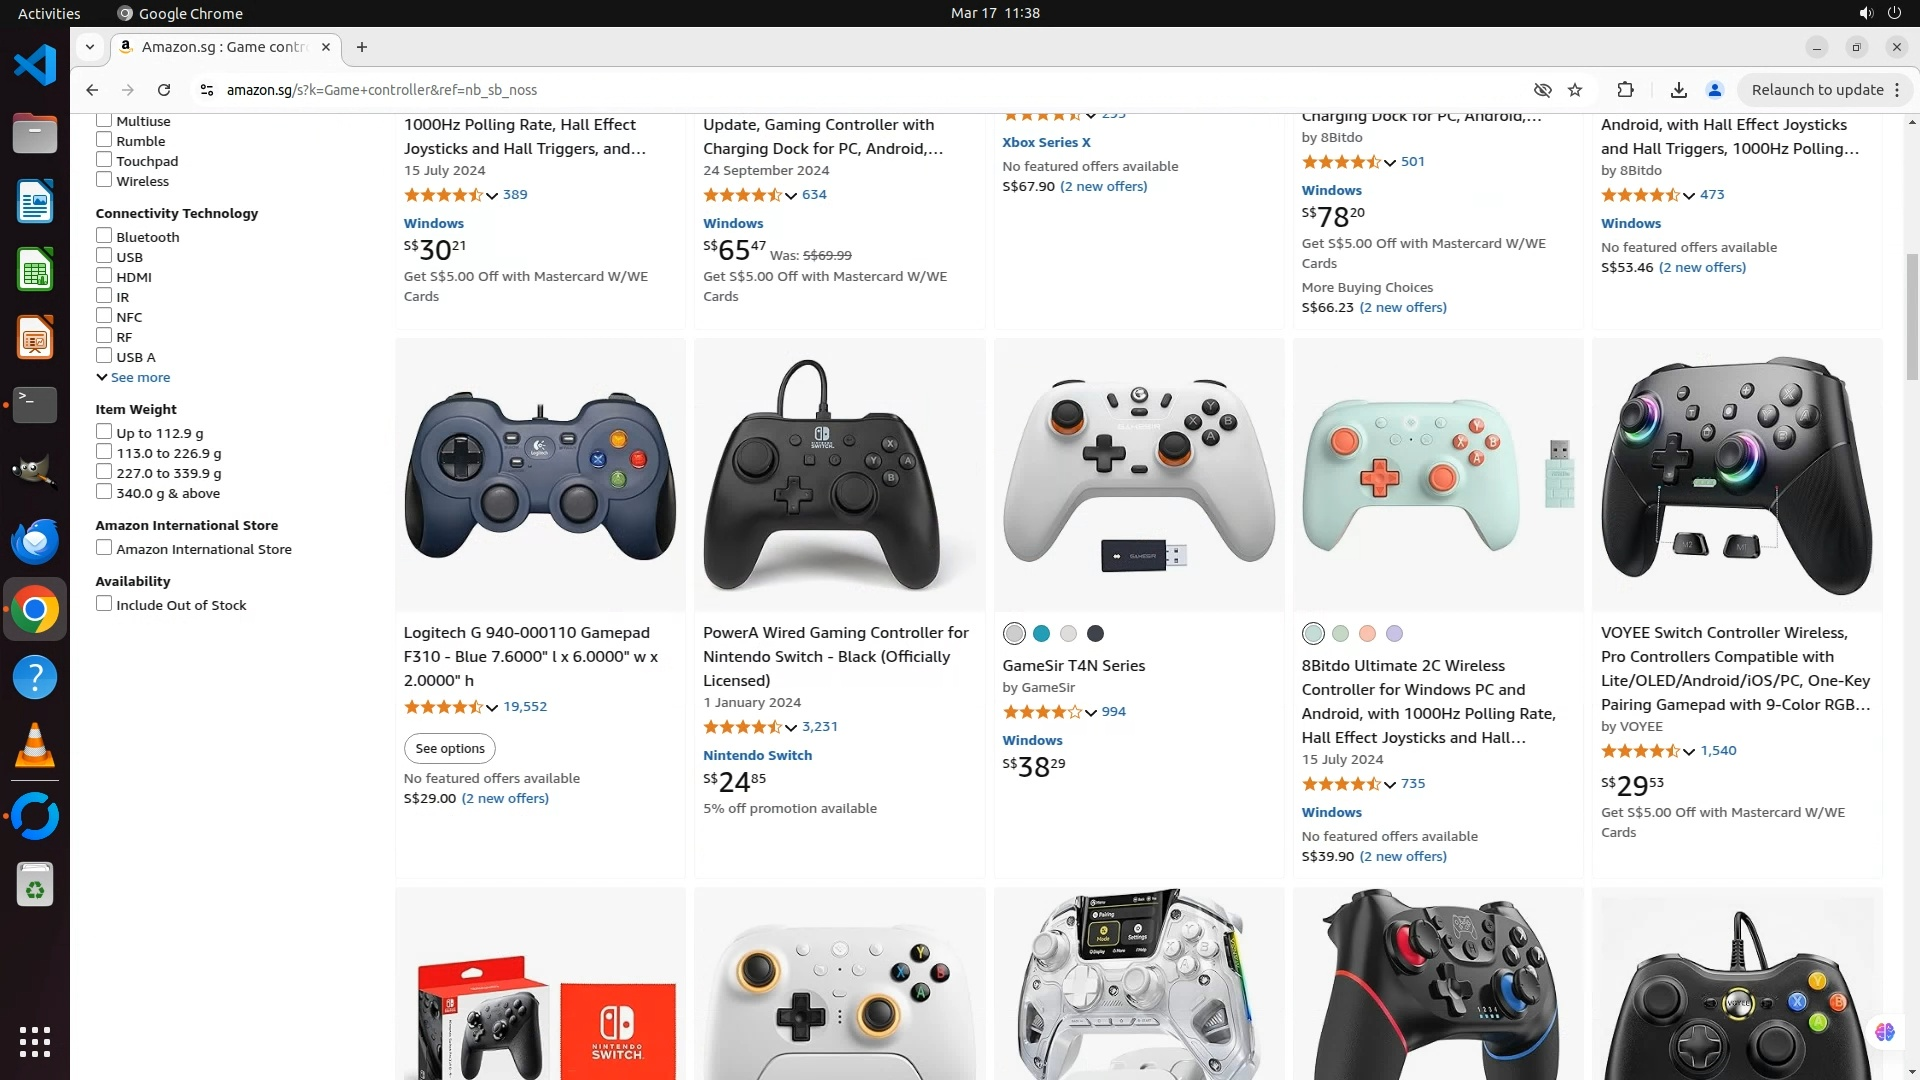Bookmark this page with the star icon
Image resolution: width=1920 pixels, height=1080 pixels.
[x=1575, y=90]
